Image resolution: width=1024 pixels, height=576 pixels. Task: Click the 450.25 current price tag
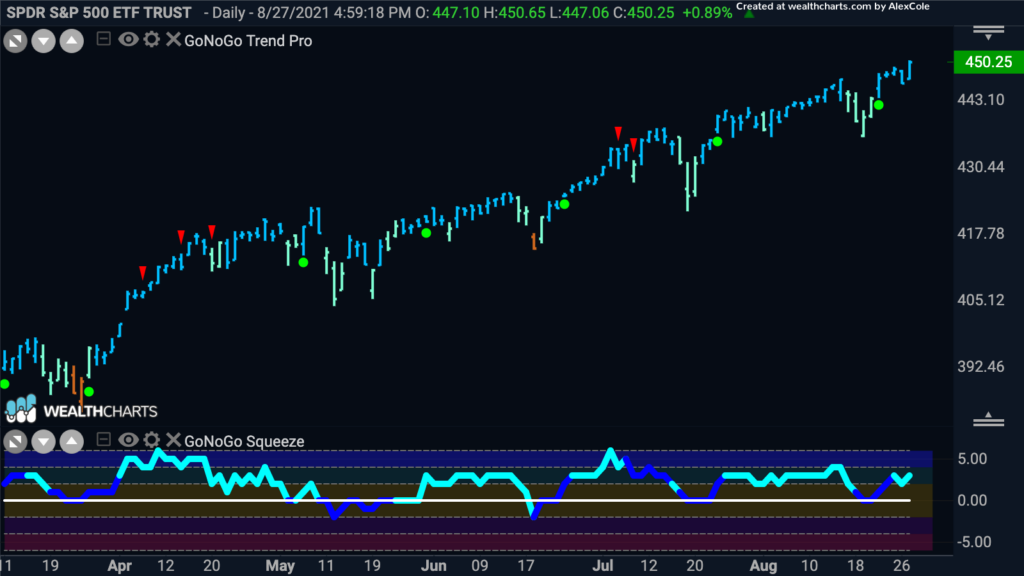coord(988,62)
